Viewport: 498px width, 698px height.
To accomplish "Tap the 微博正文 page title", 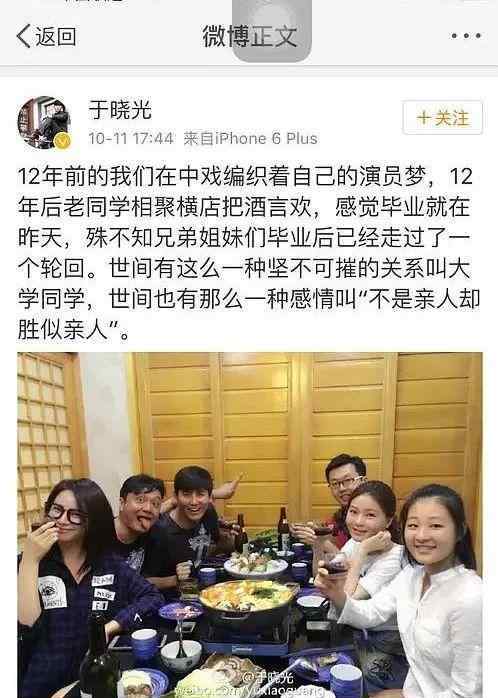I will (250, 36).
